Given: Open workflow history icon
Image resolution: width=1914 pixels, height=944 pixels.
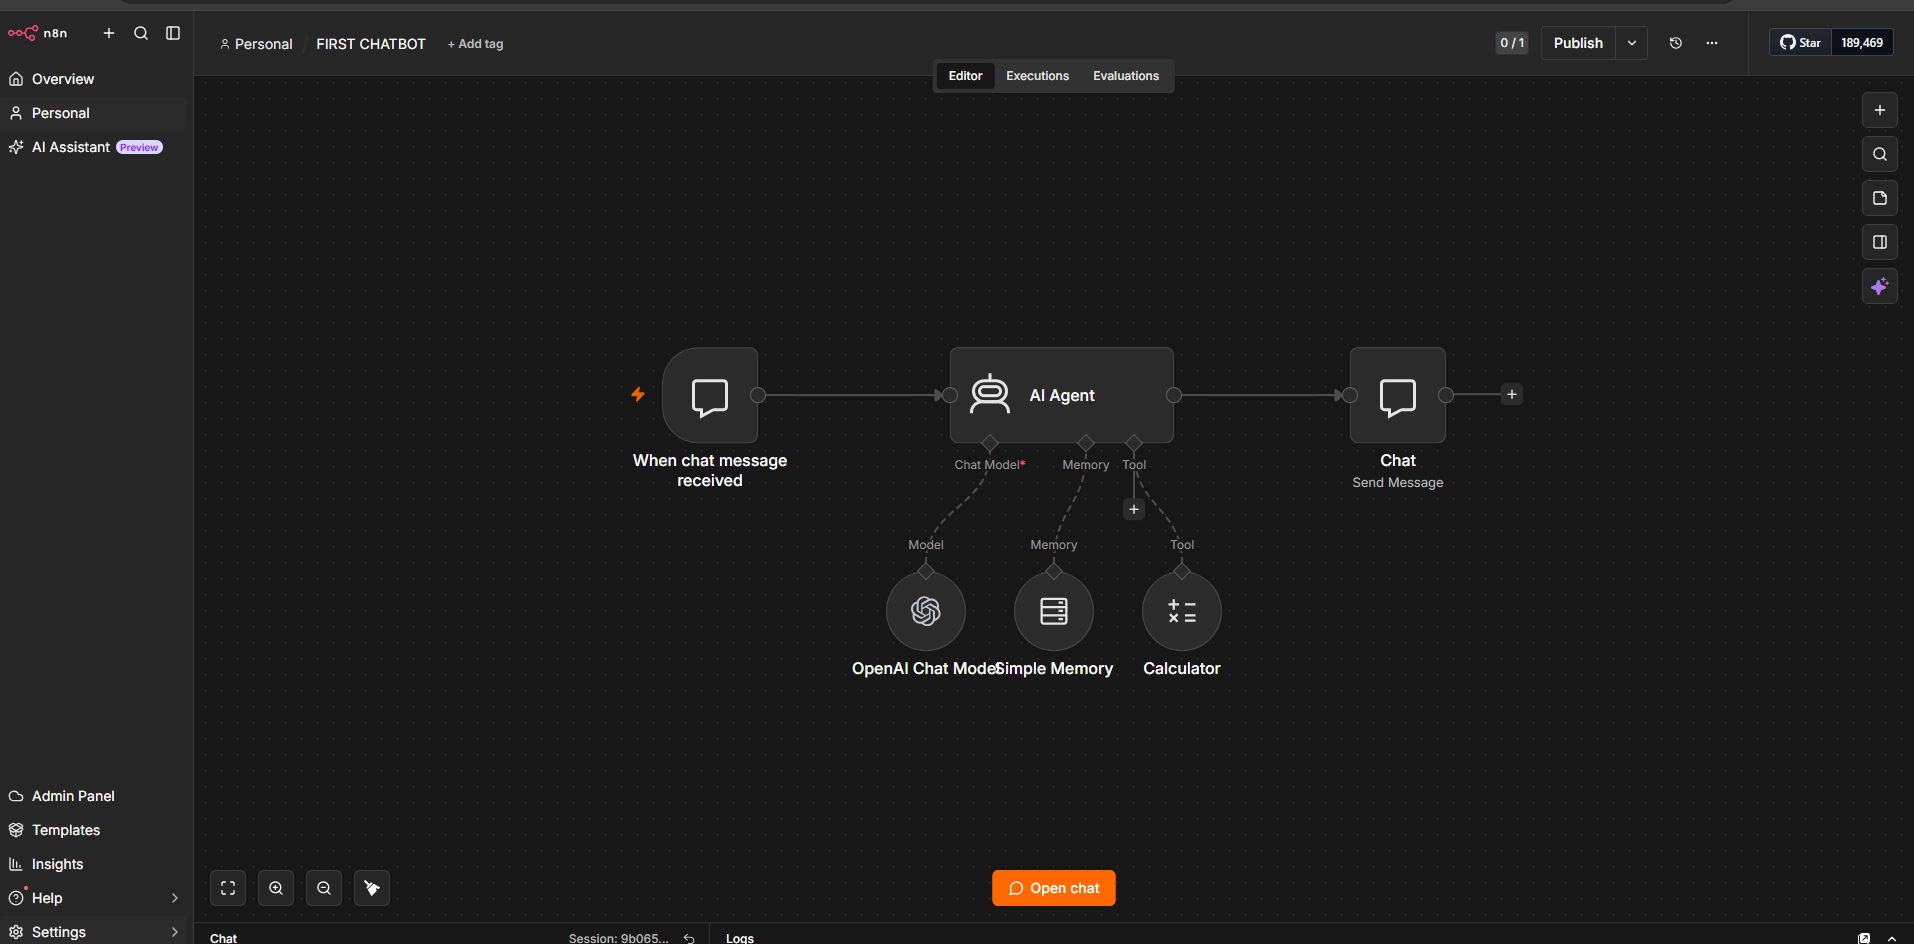Looking at the screenshot, I should click(x=1676, y=43).
